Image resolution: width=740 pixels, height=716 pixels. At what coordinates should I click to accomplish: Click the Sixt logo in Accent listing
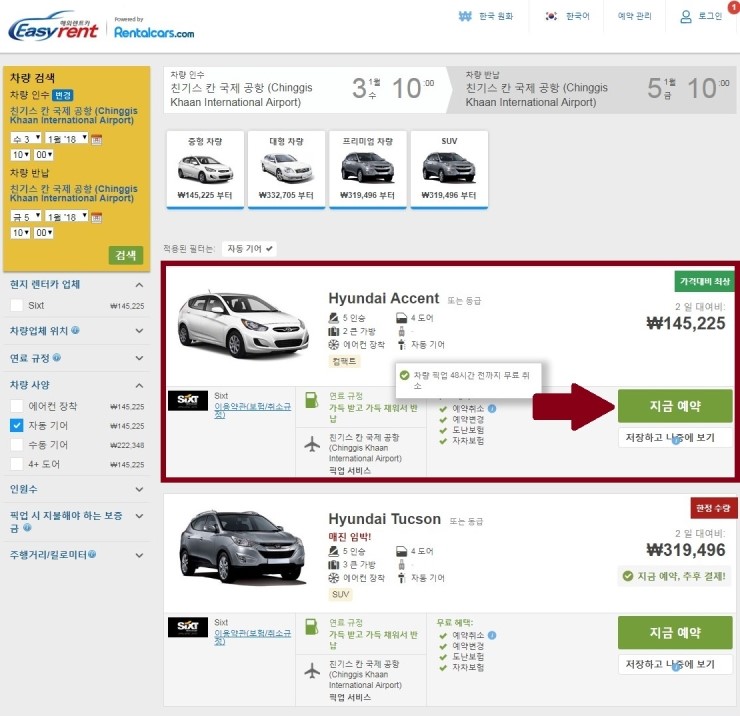click(188, 400)
